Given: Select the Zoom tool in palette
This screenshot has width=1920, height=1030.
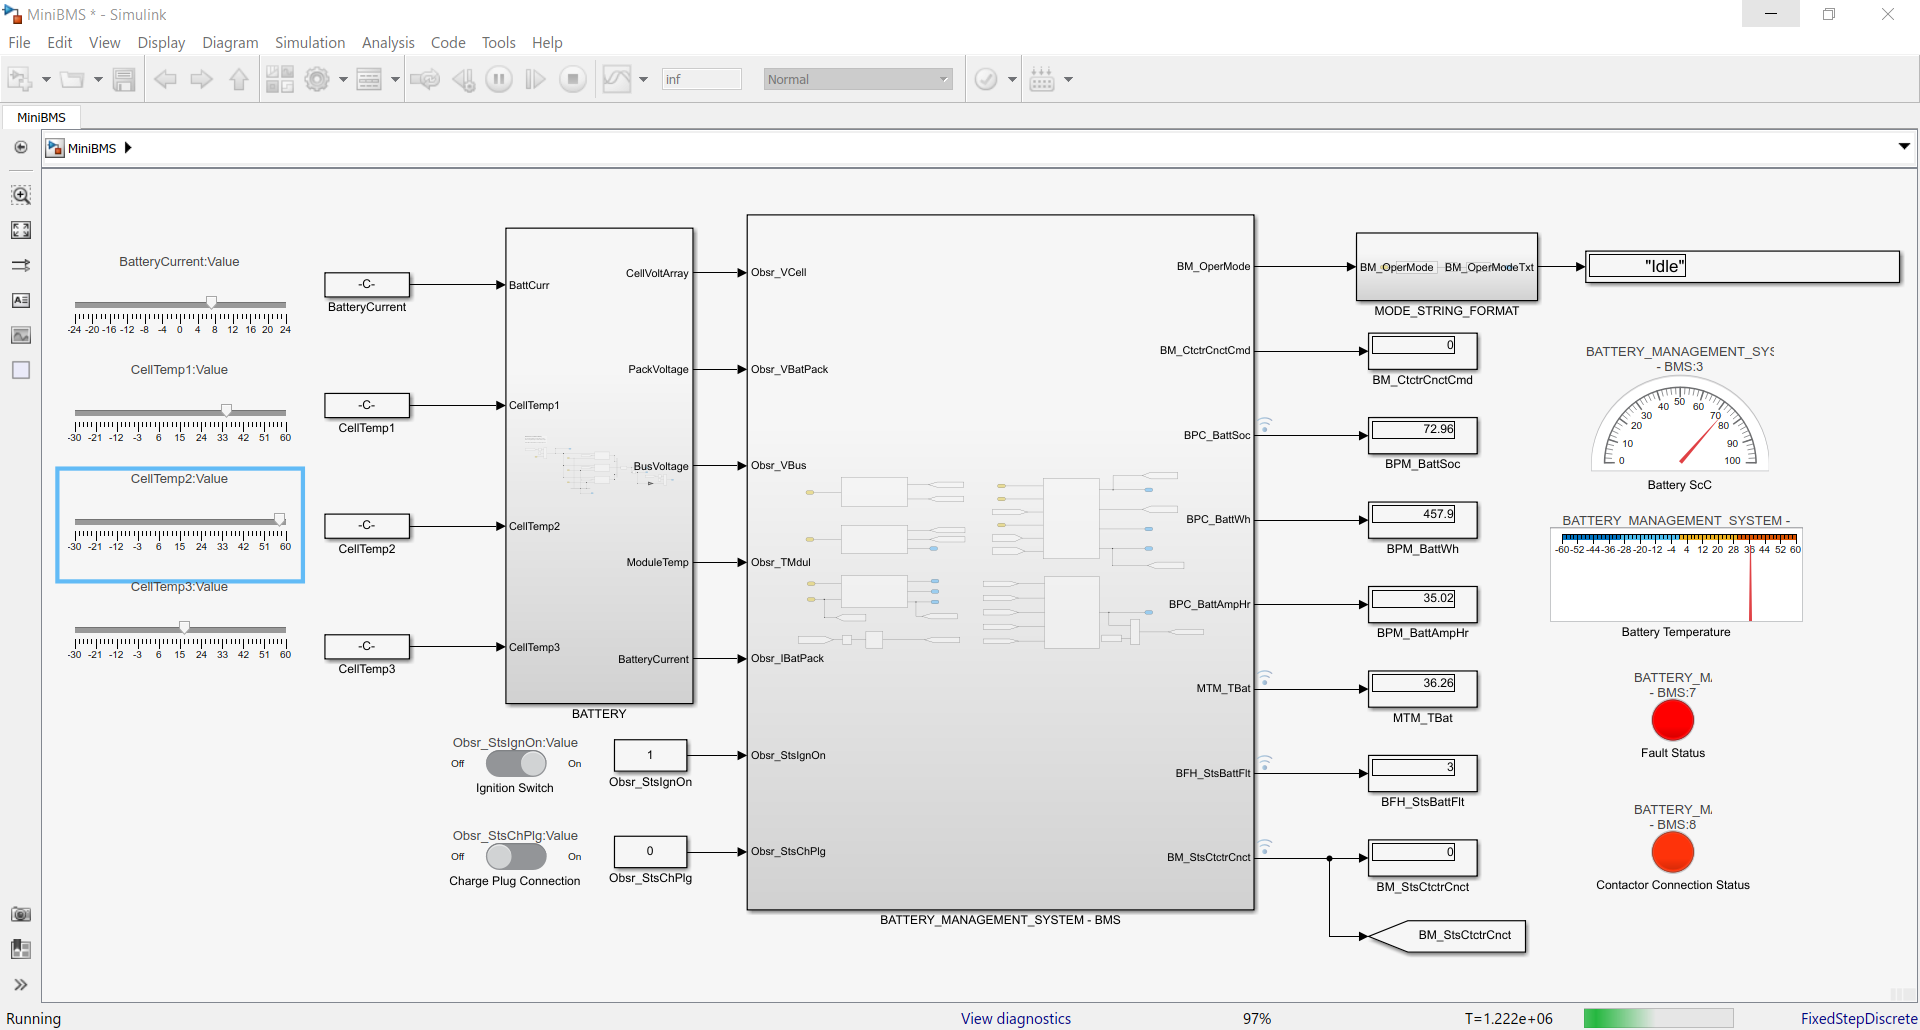Looking at the screenshot, I should click(21, 195).
